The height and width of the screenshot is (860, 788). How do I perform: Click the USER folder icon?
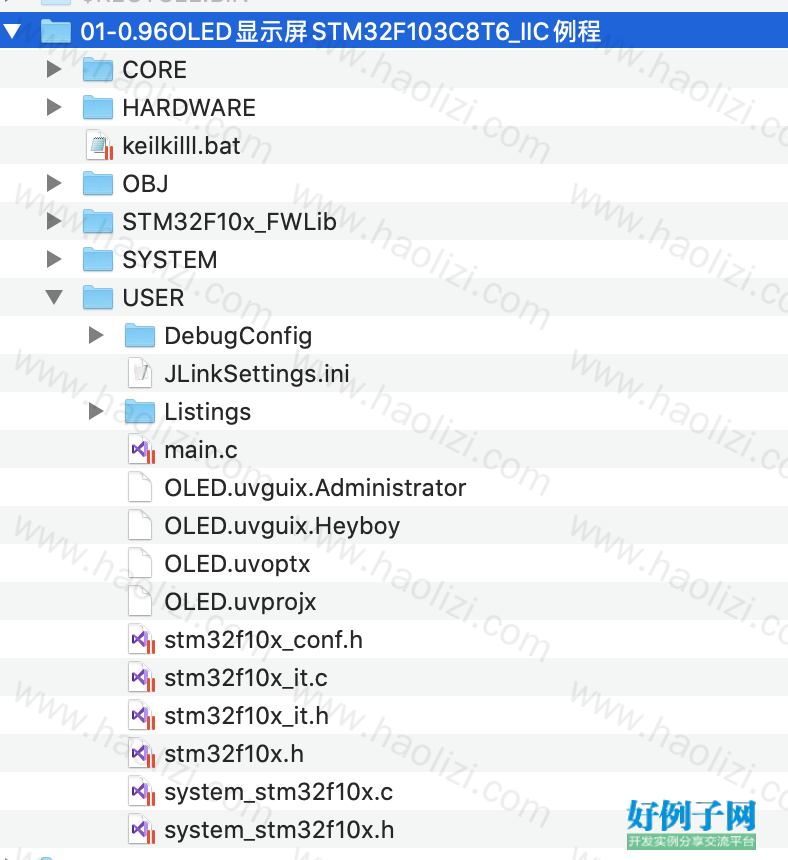coord(98,297)
